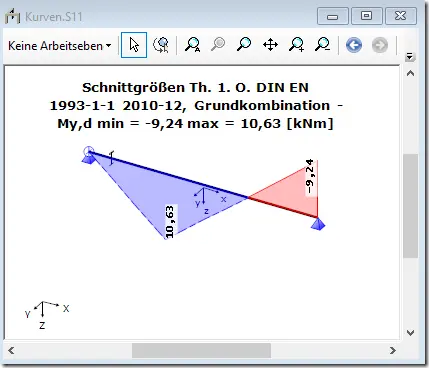
Task: Click the grey forward arrow button
Action: pos(380,45)
